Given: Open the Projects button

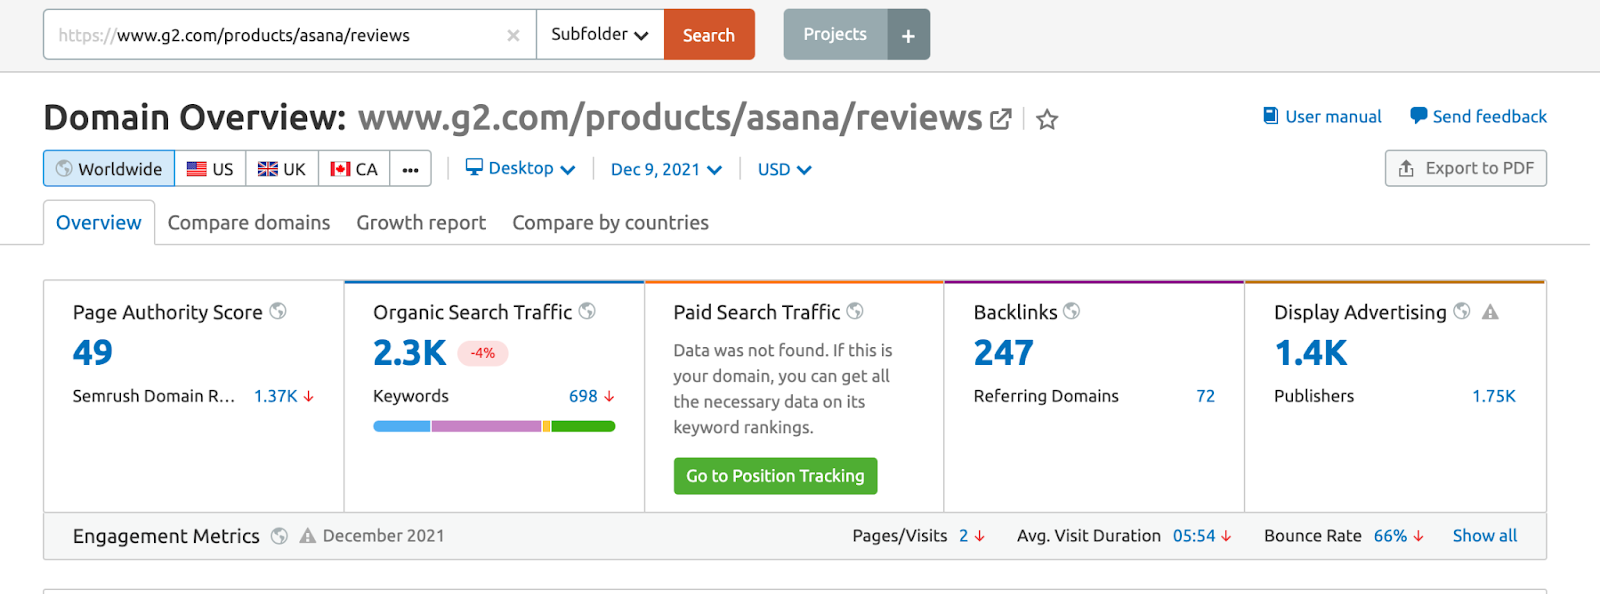Looking at the screenshot, I should (835, 34).
